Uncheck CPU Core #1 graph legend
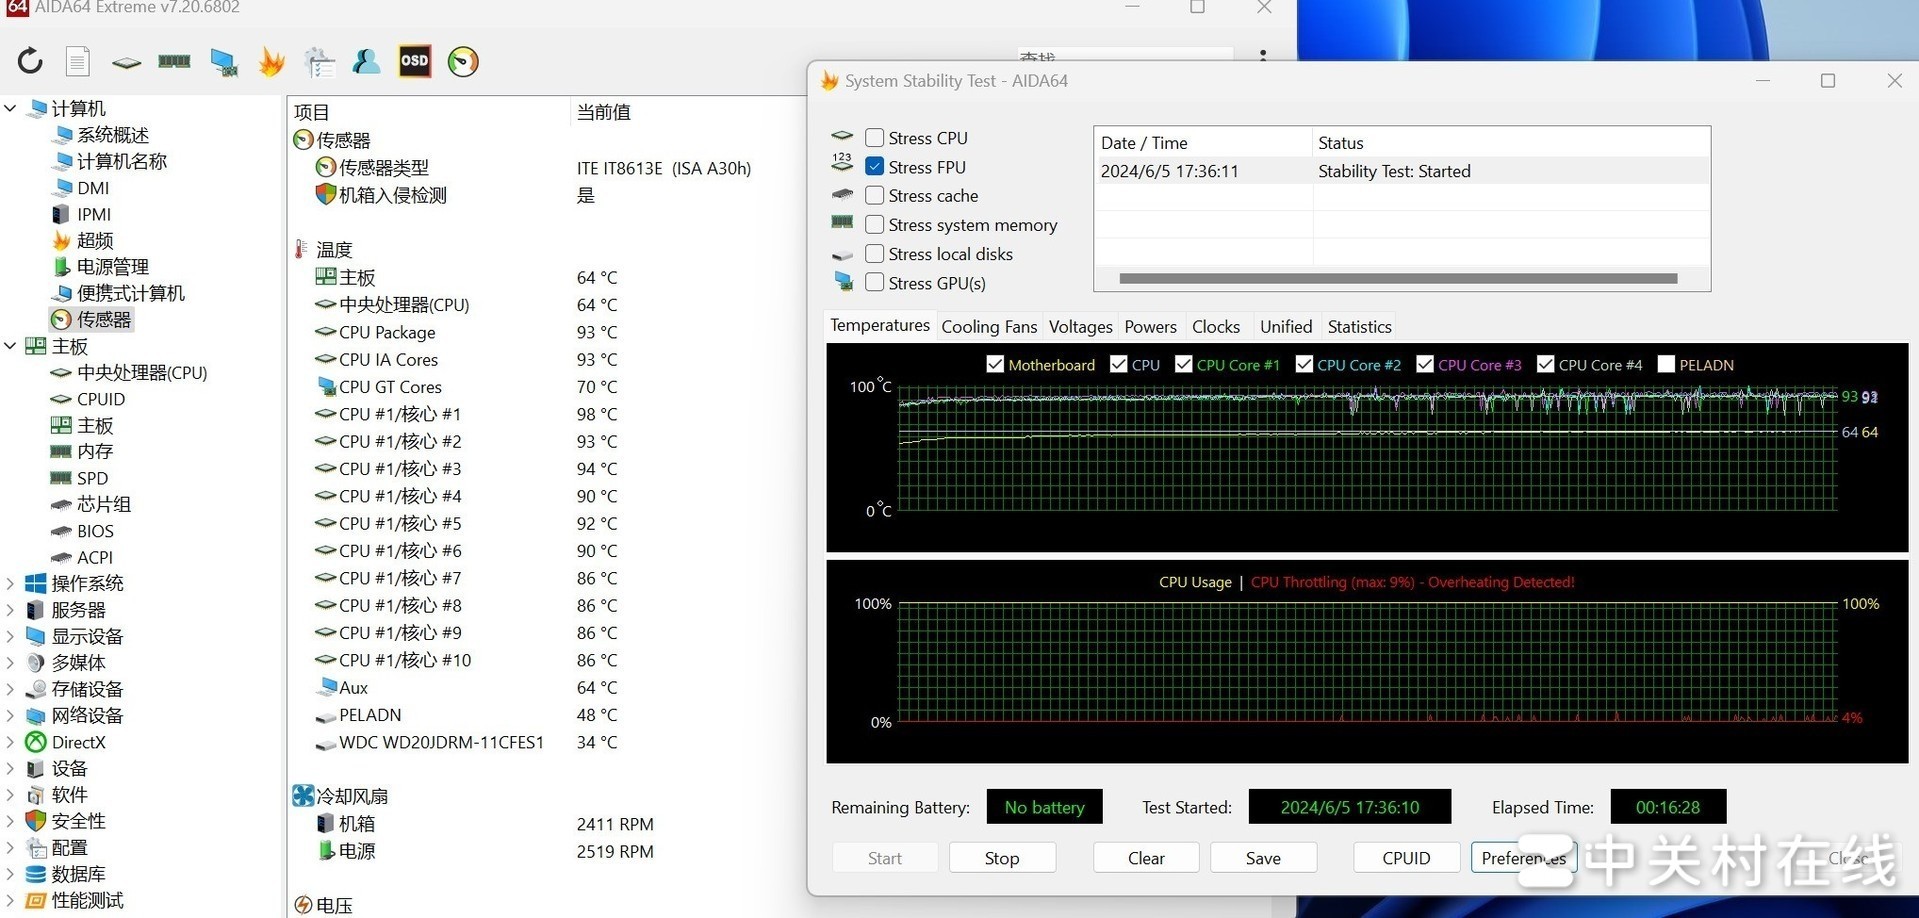The width and height of the screenshot is (1919, 918). (1183, 365)
